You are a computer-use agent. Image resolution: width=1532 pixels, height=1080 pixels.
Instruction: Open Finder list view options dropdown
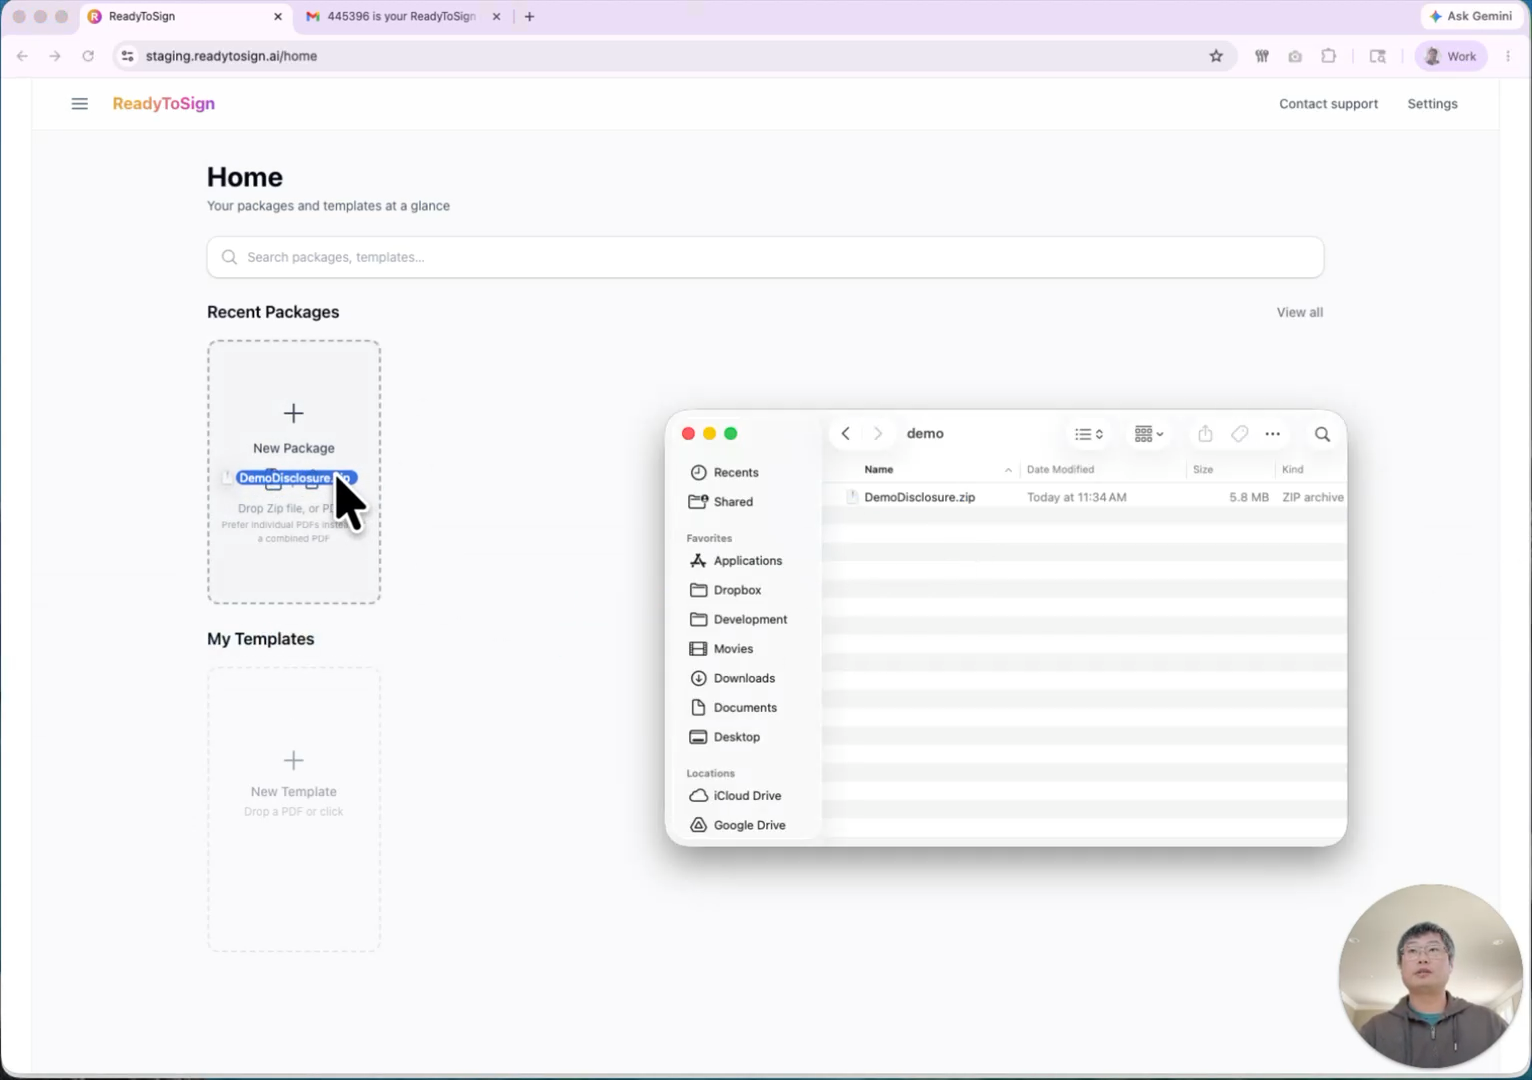pos(1089,434)
